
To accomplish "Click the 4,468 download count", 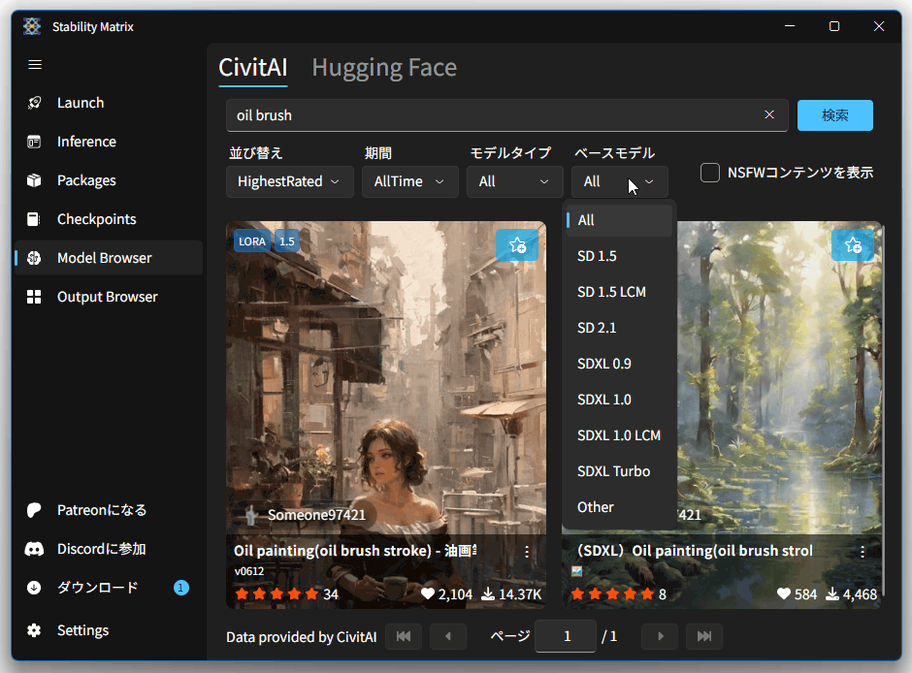I will coord(852,594).
